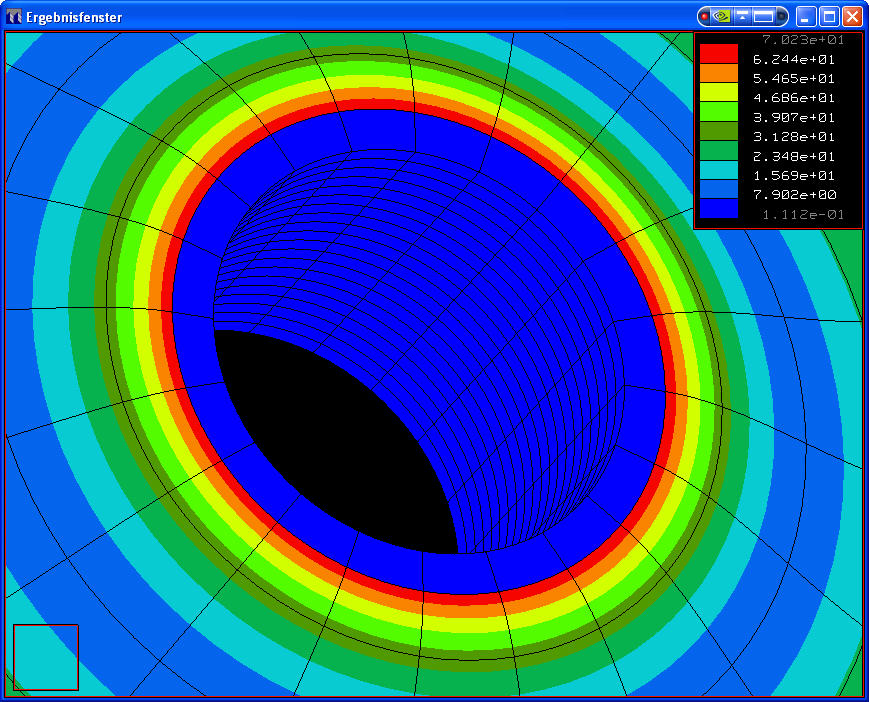Click the legend value 7.902e+00

(795, 195)
